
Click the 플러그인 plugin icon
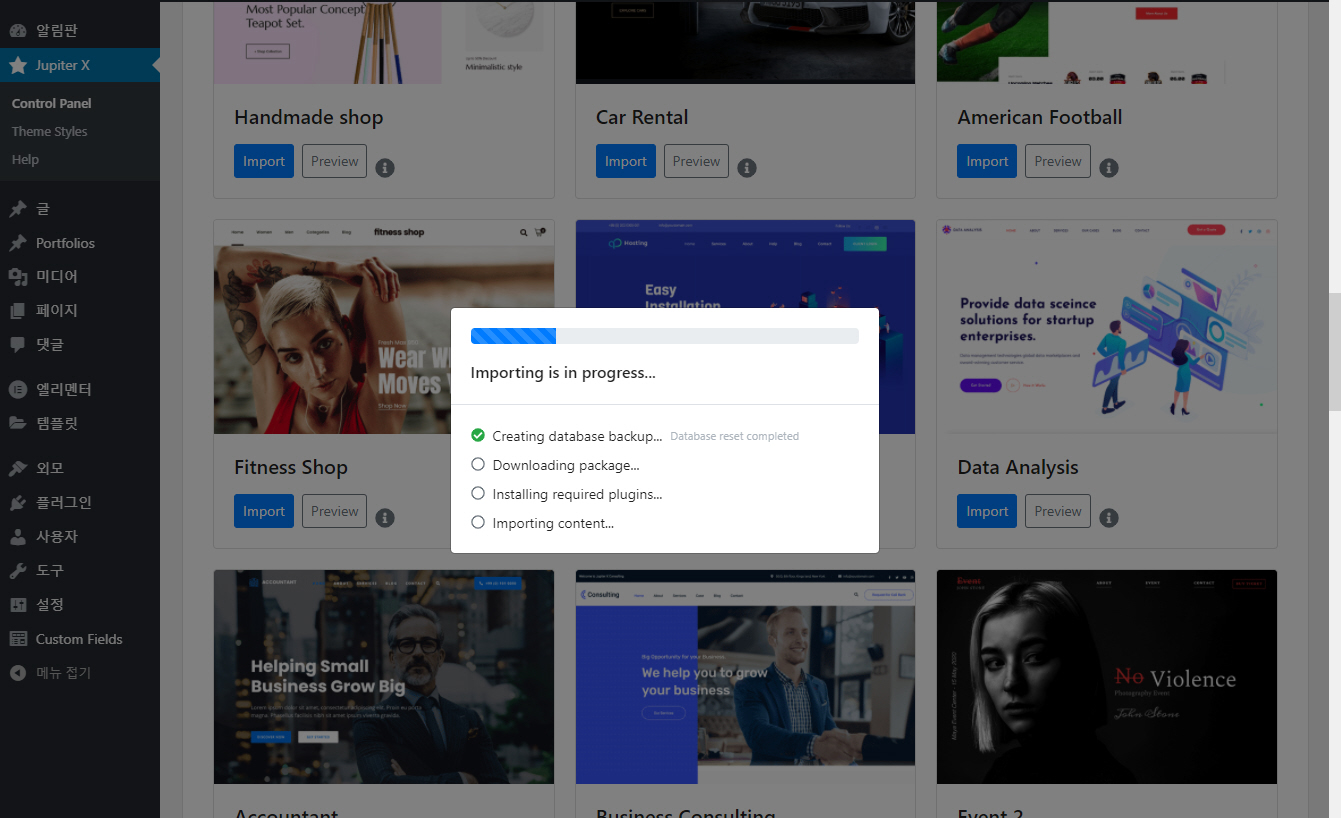[x=18, y=502]
